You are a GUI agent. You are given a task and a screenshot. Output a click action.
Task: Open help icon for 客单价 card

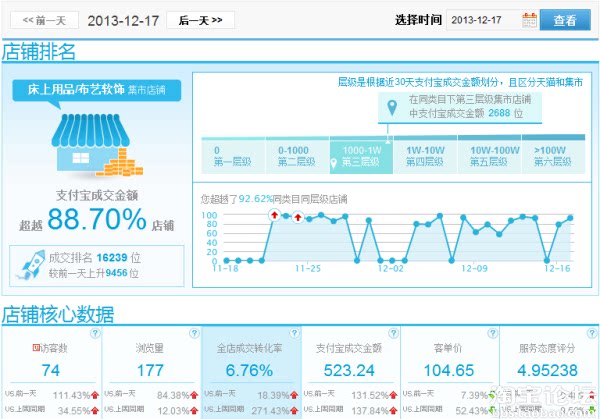493,333
